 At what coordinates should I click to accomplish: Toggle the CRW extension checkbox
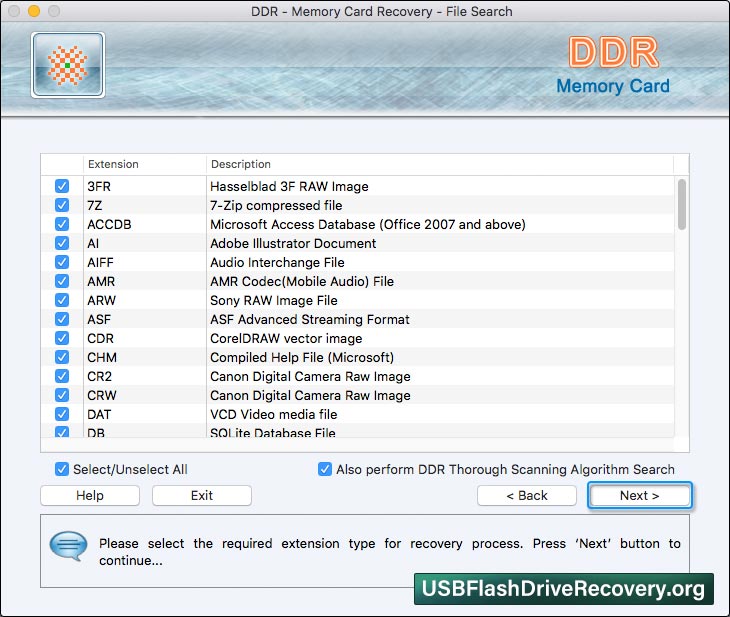[61, 395]
